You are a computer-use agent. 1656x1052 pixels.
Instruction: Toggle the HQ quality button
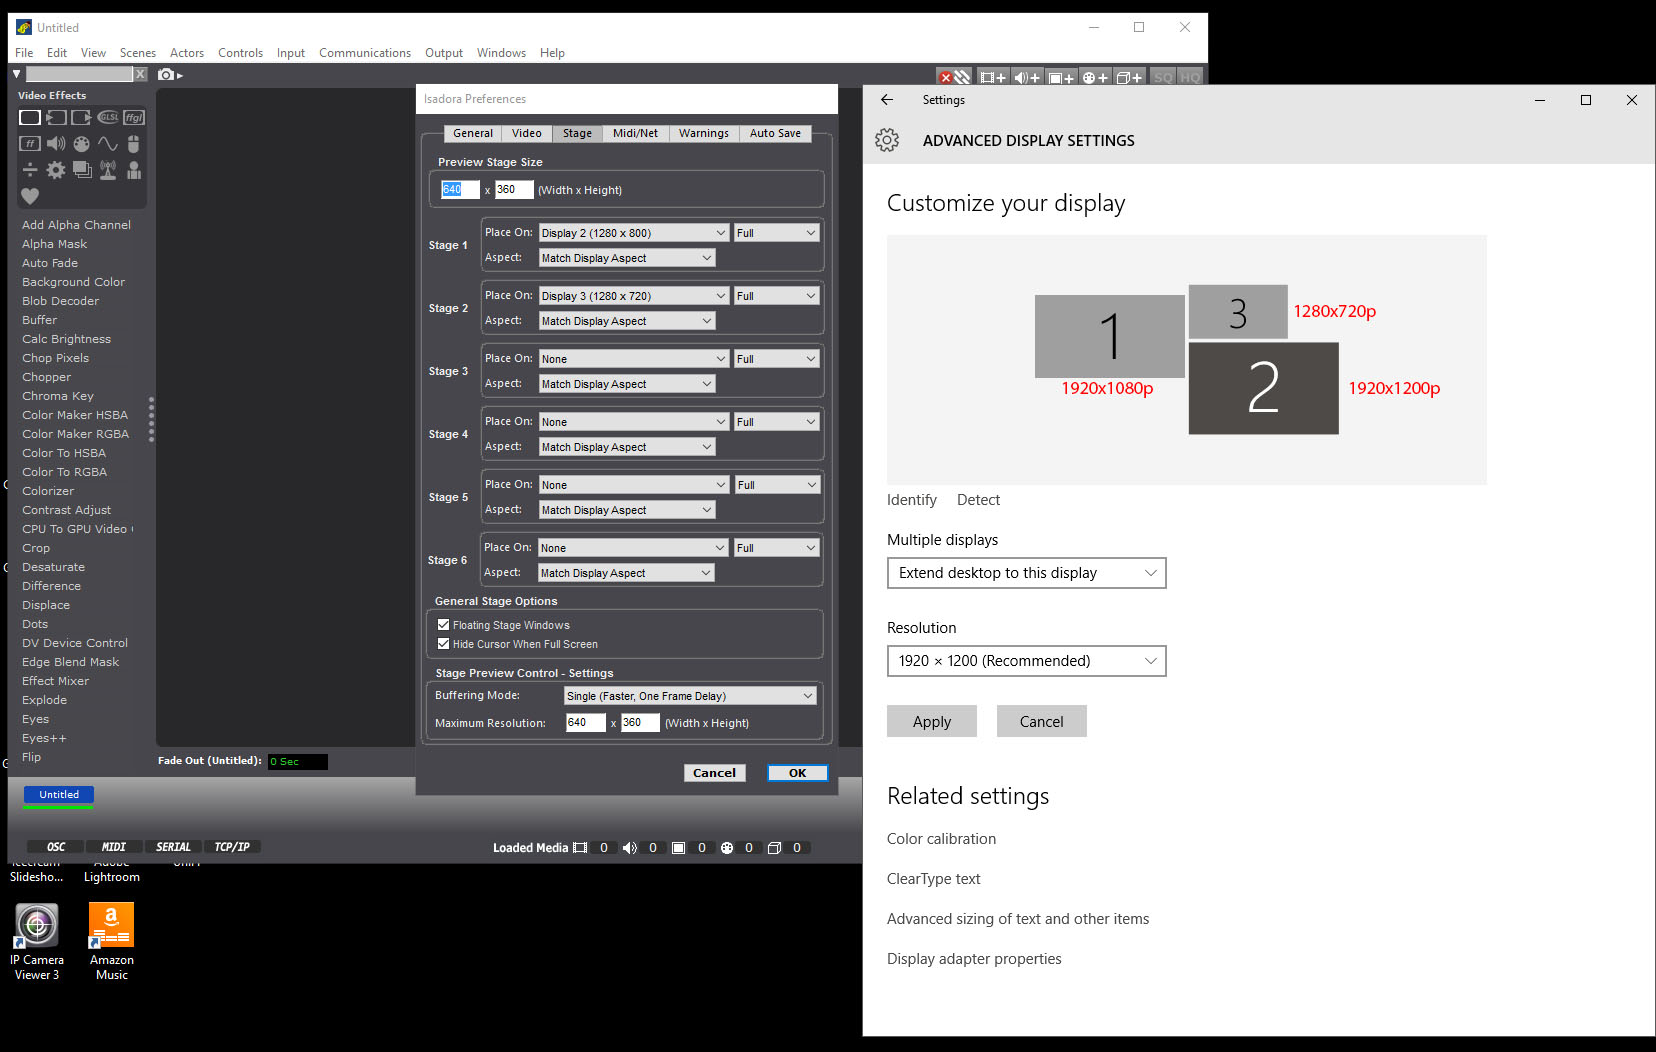[1189, 77]
